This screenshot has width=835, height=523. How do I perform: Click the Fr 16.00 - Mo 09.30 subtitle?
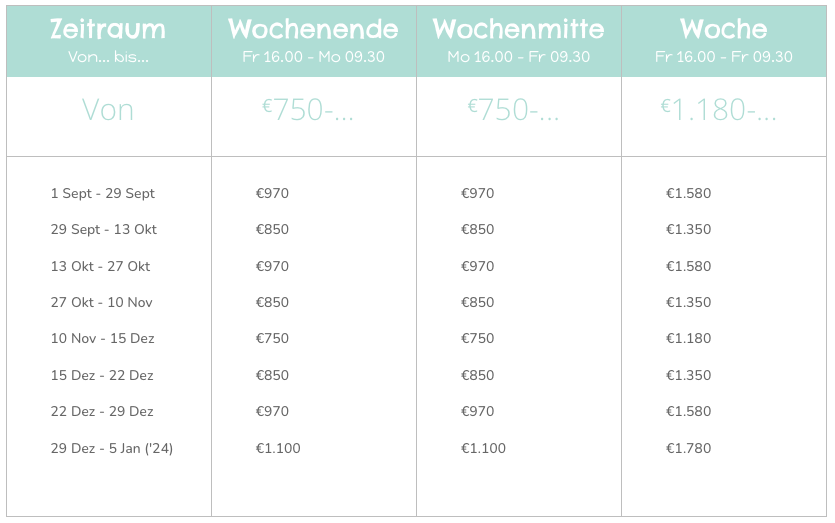coord(314,57)
